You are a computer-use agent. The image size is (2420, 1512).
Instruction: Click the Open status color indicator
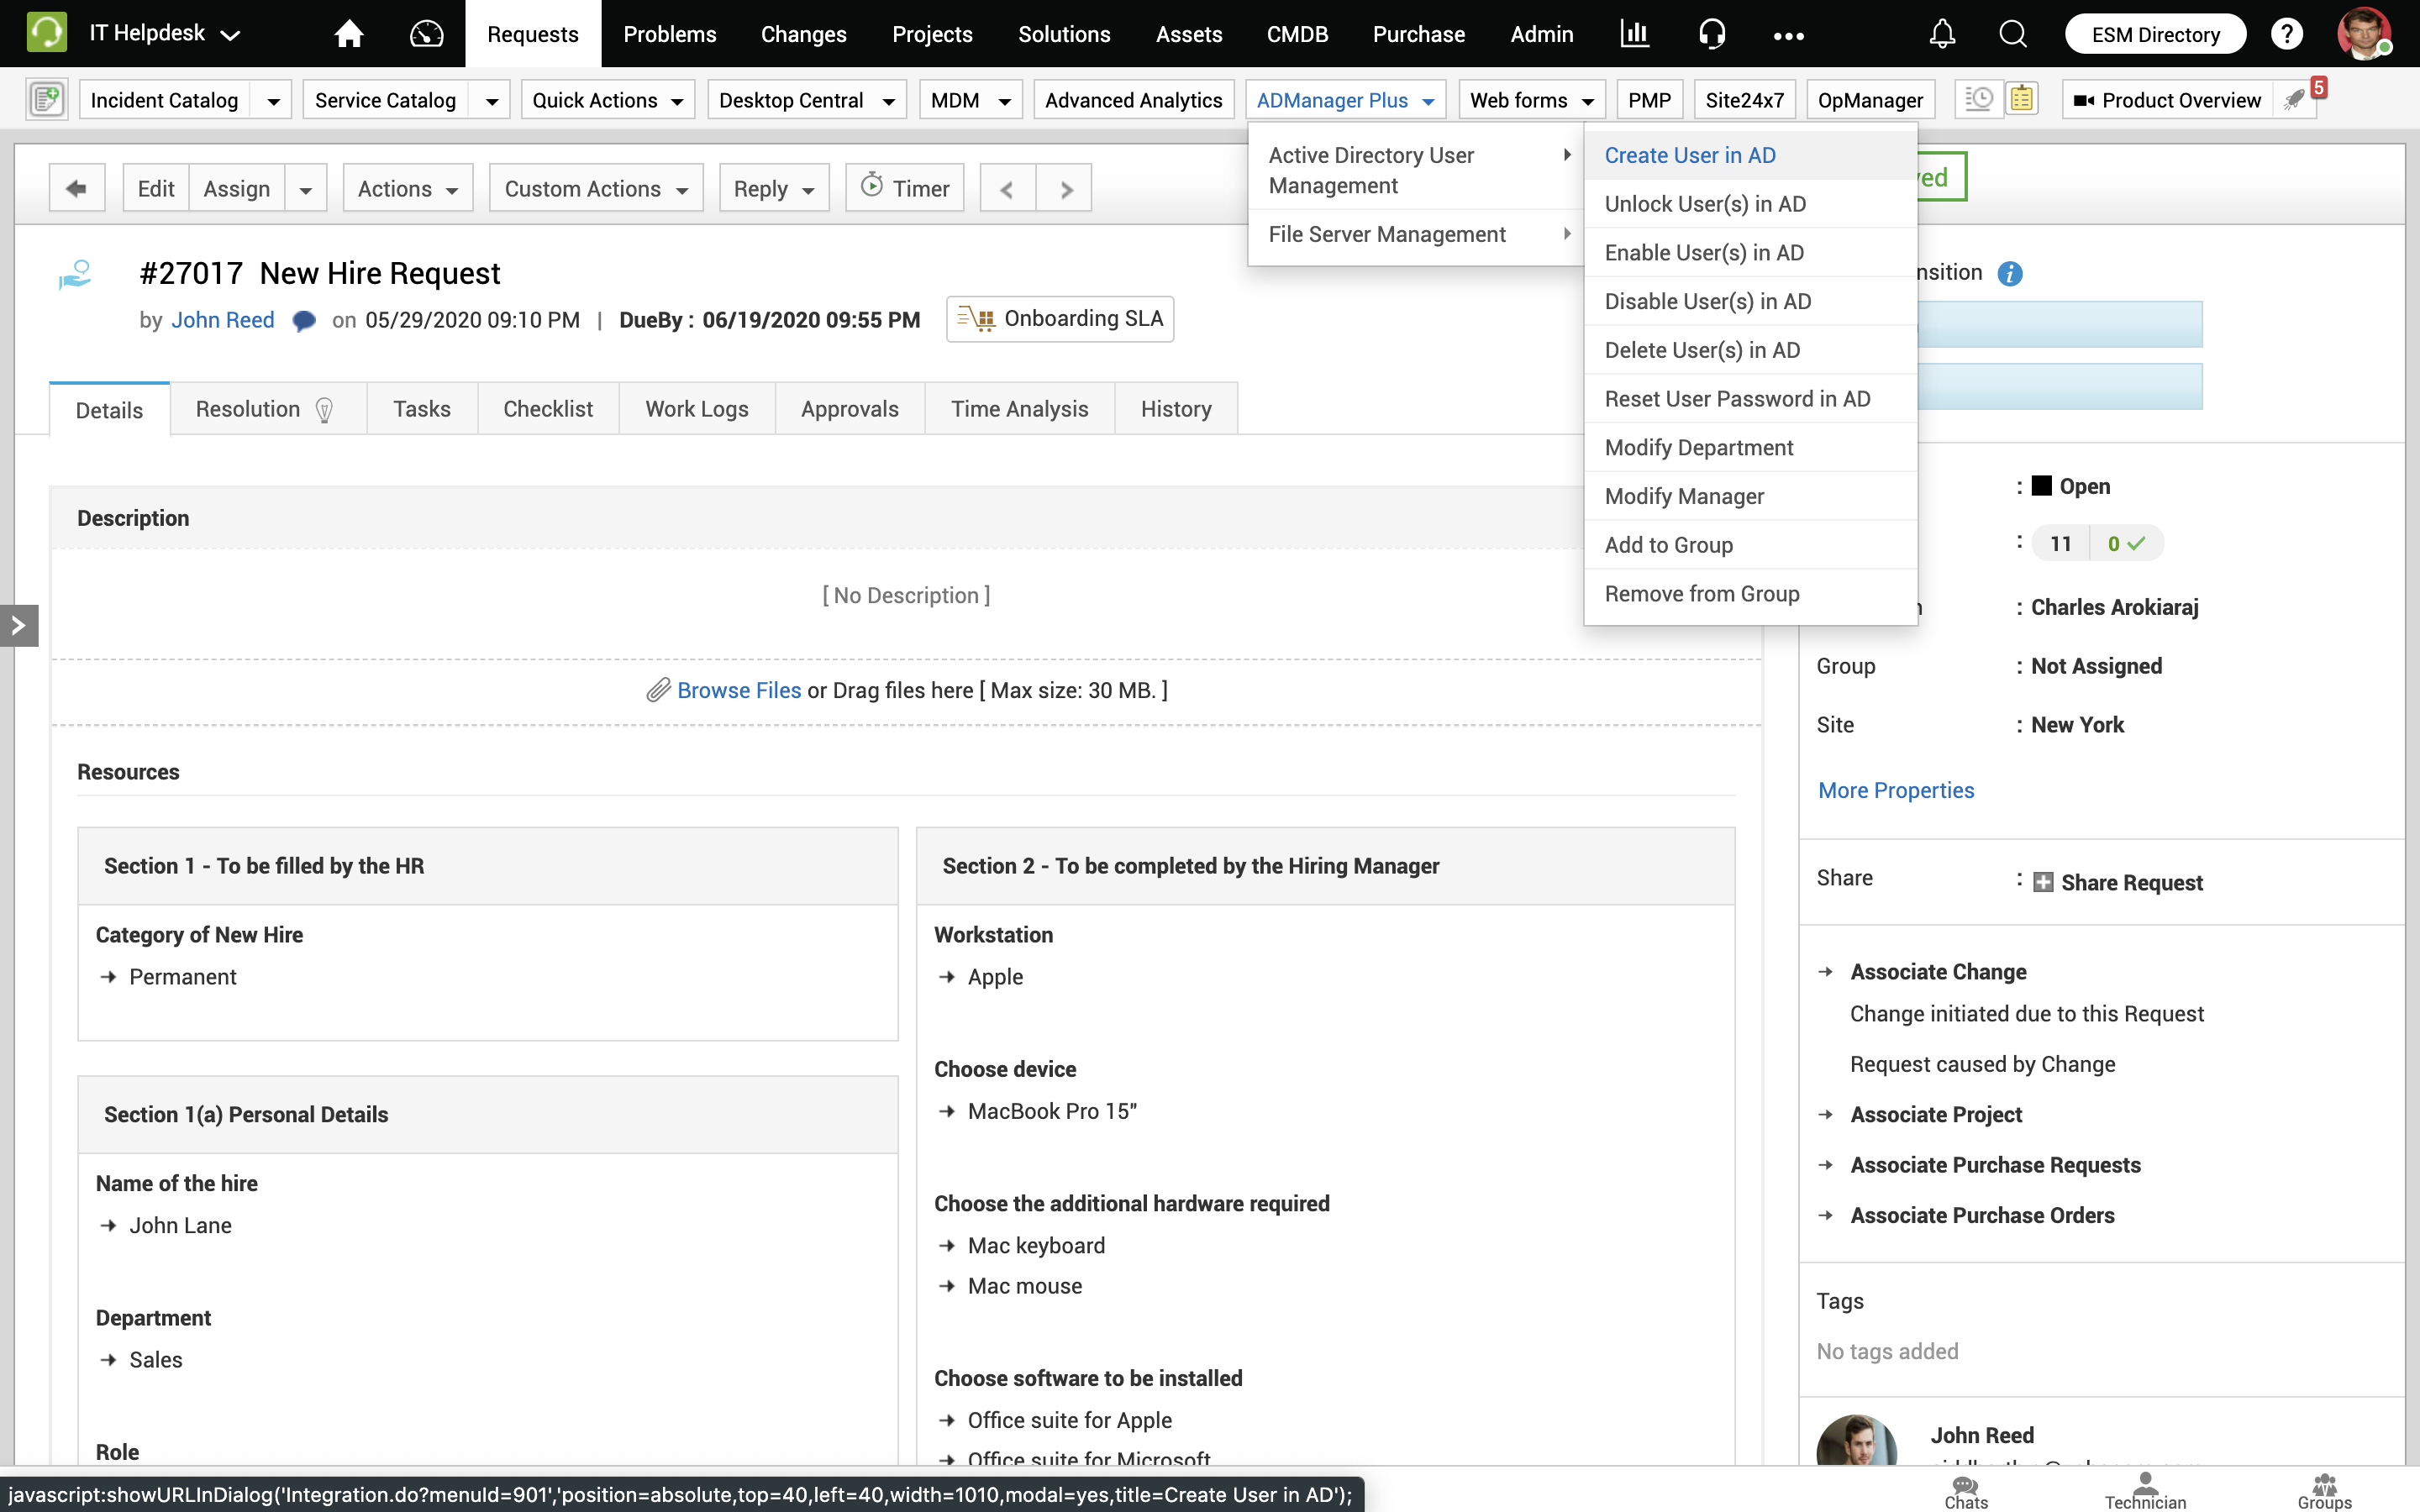2042,486
